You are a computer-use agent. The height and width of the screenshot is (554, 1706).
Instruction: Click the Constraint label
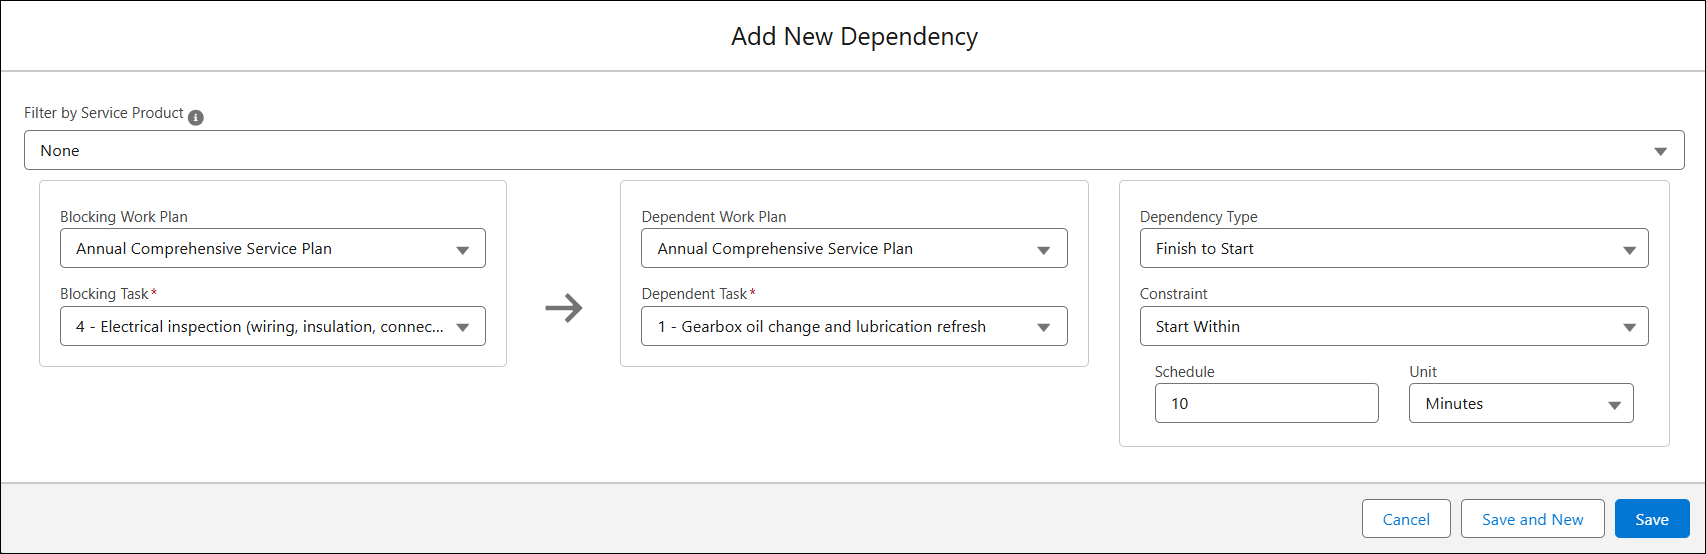click(x=1173, y=294)
